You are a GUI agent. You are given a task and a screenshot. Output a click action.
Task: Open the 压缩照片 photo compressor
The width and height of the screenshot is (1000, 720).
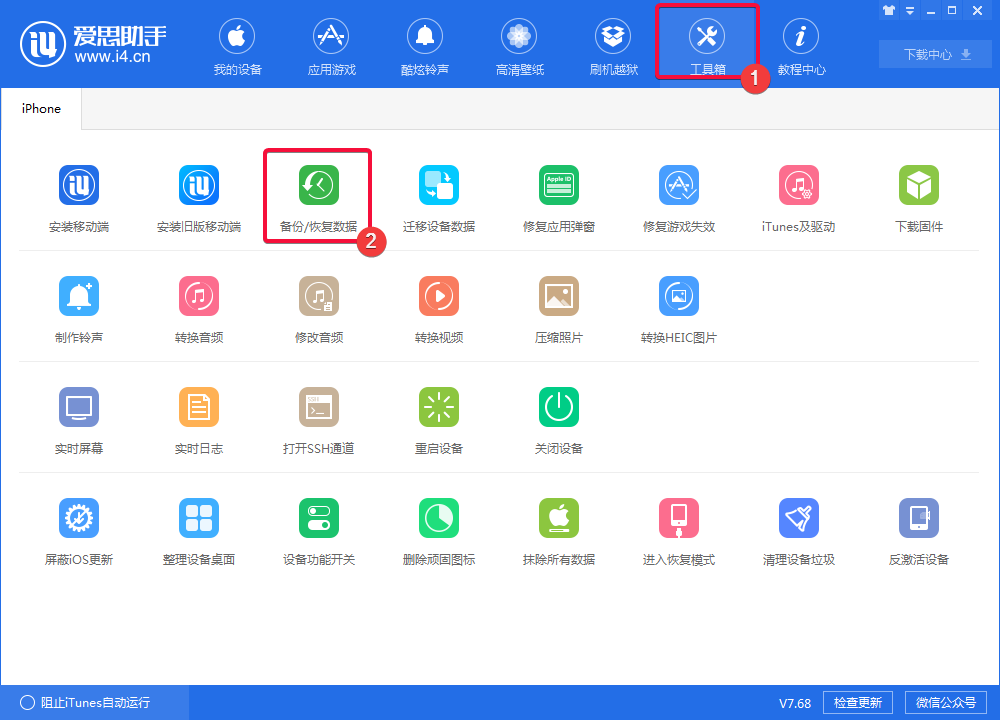pyautogui.click(x=558, y=306)
